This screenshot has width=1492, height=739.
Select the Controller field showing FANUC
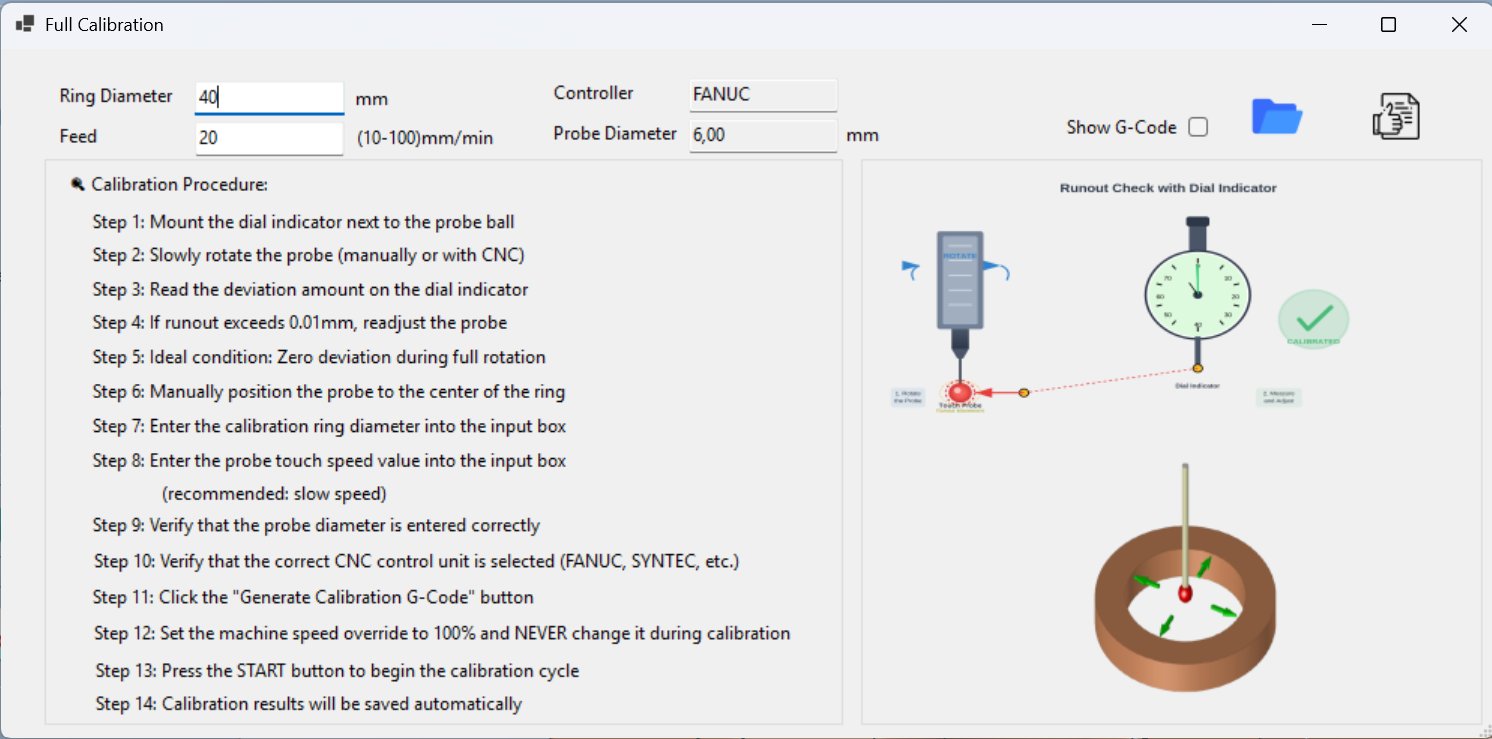point(762,95)
